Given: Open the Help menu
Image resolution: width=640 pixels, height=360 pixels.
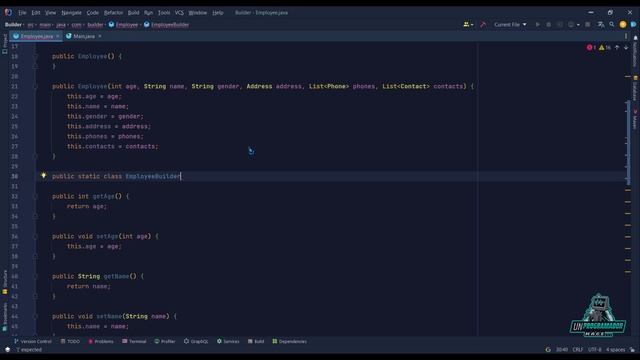Looking at the screenshot, I should 218,13.
